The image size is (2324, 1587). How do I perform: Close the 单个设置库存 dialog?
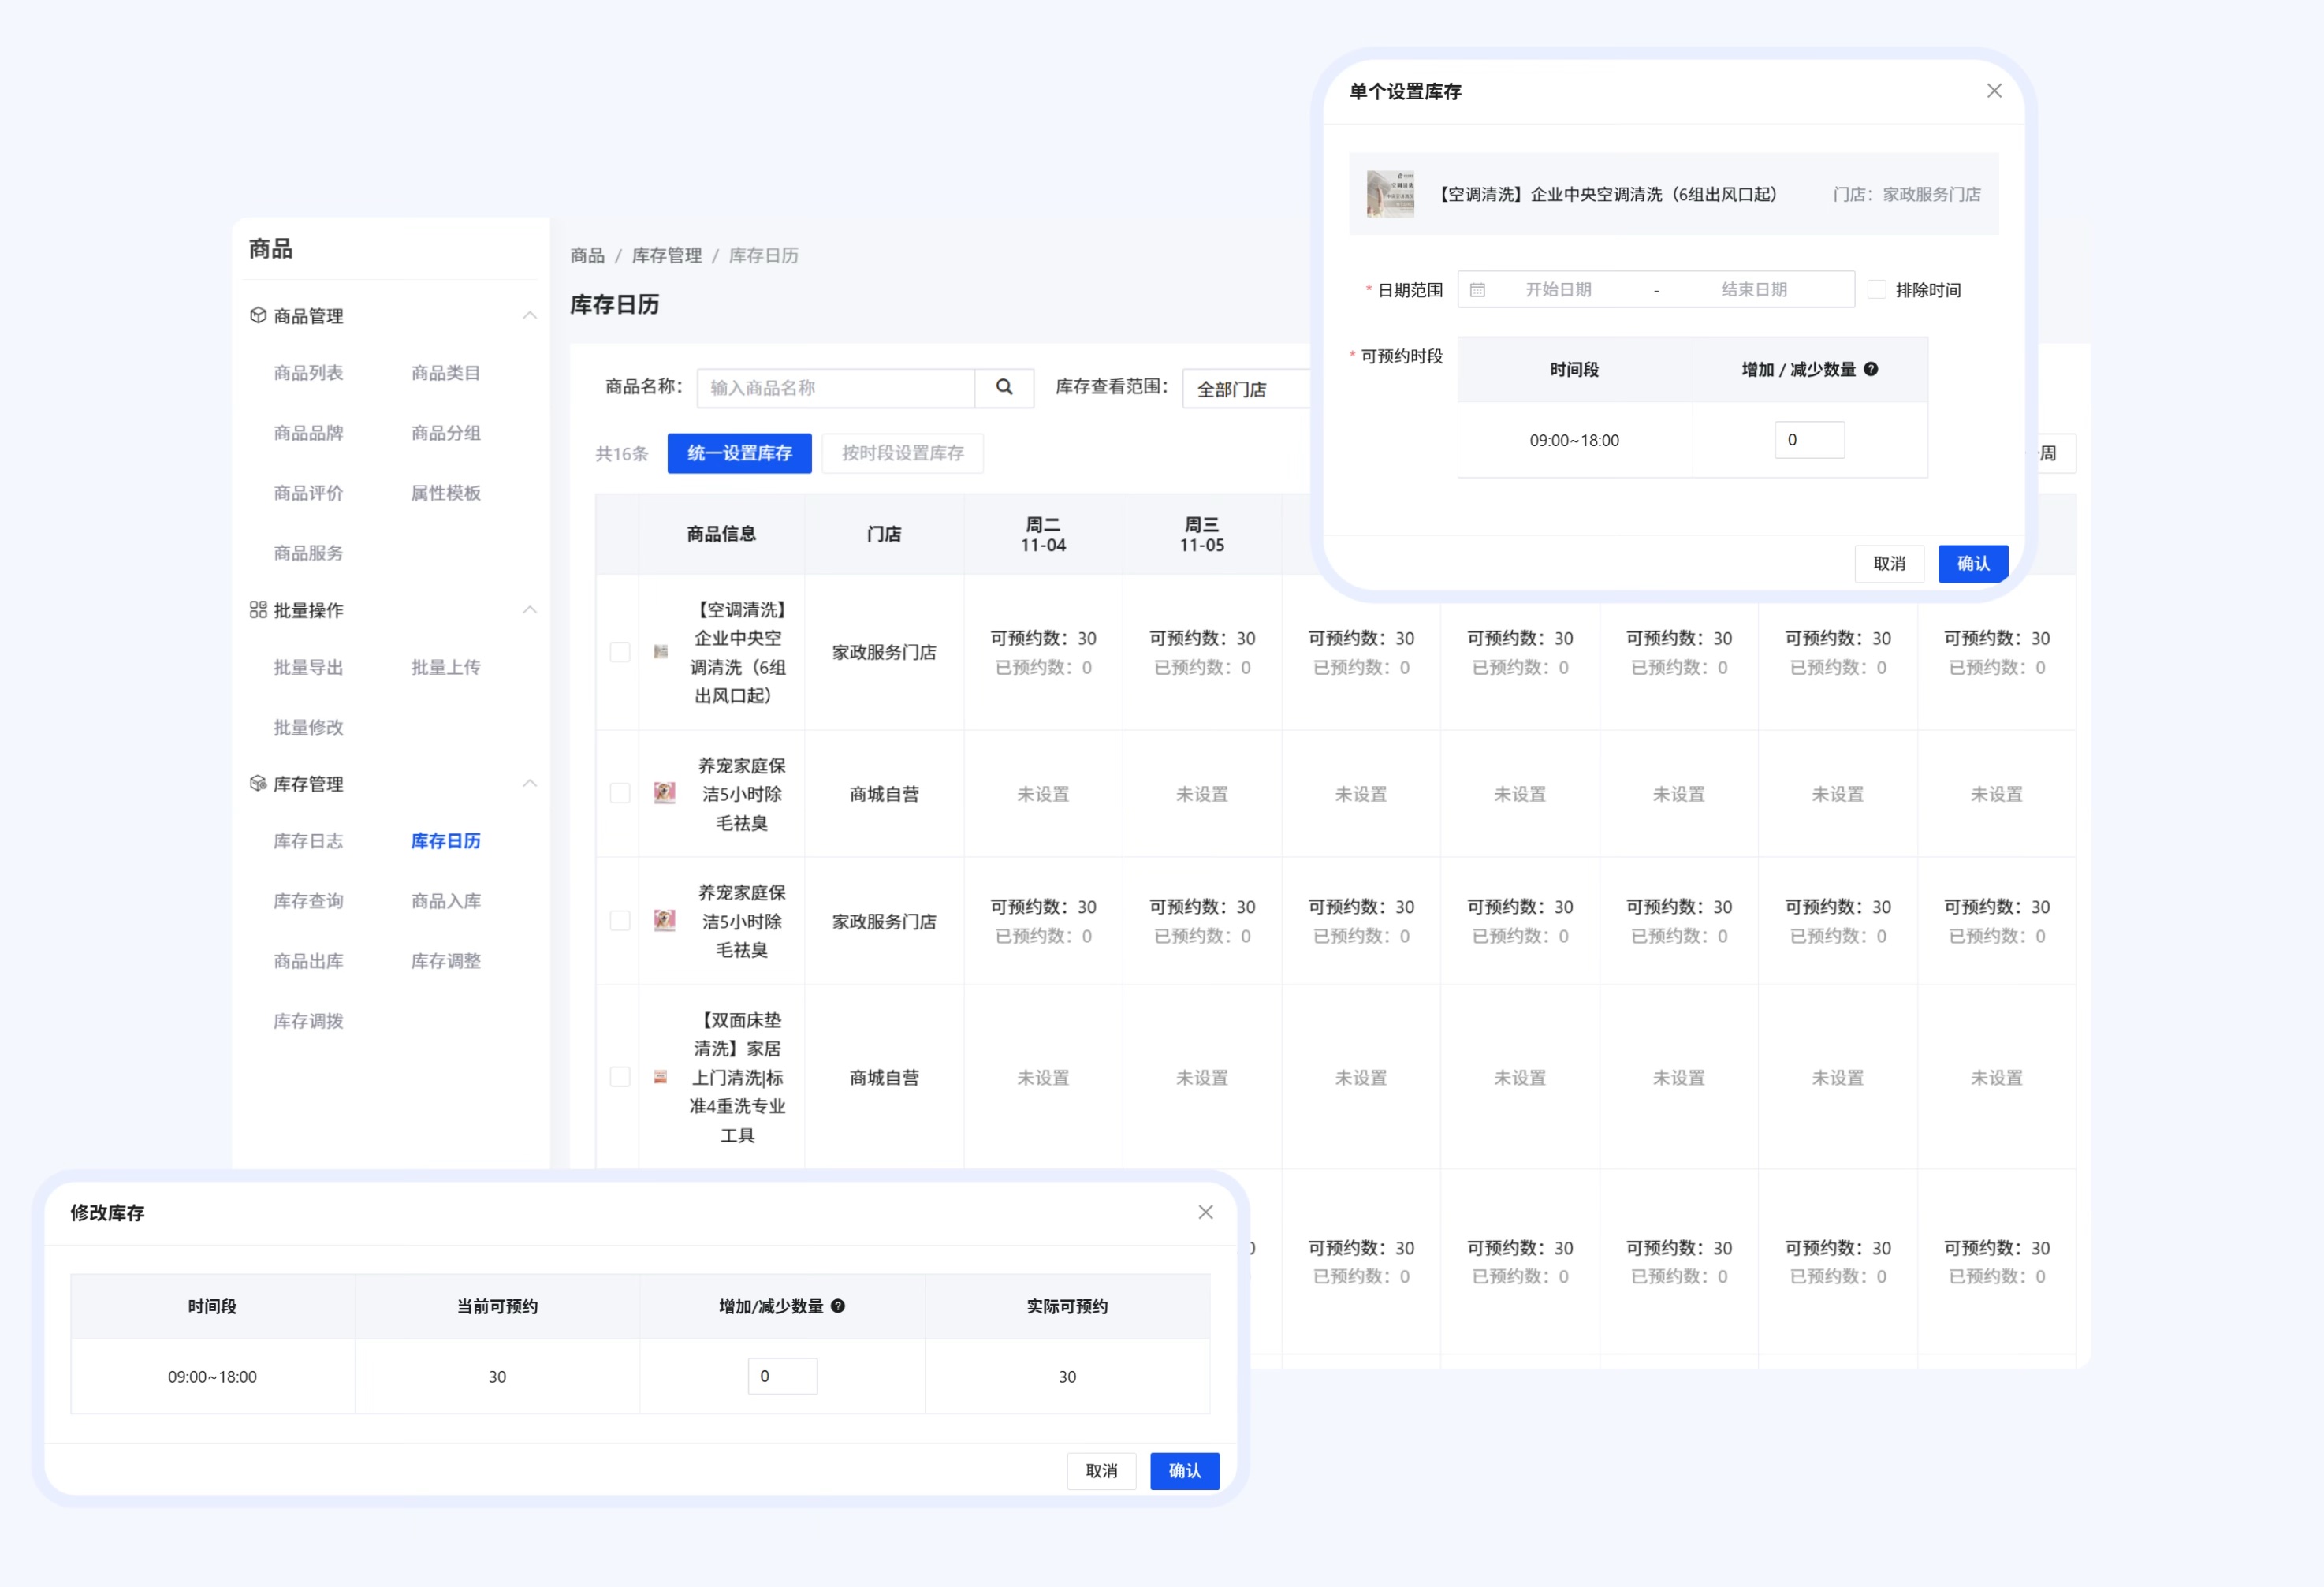click(x=1994, y=91)
